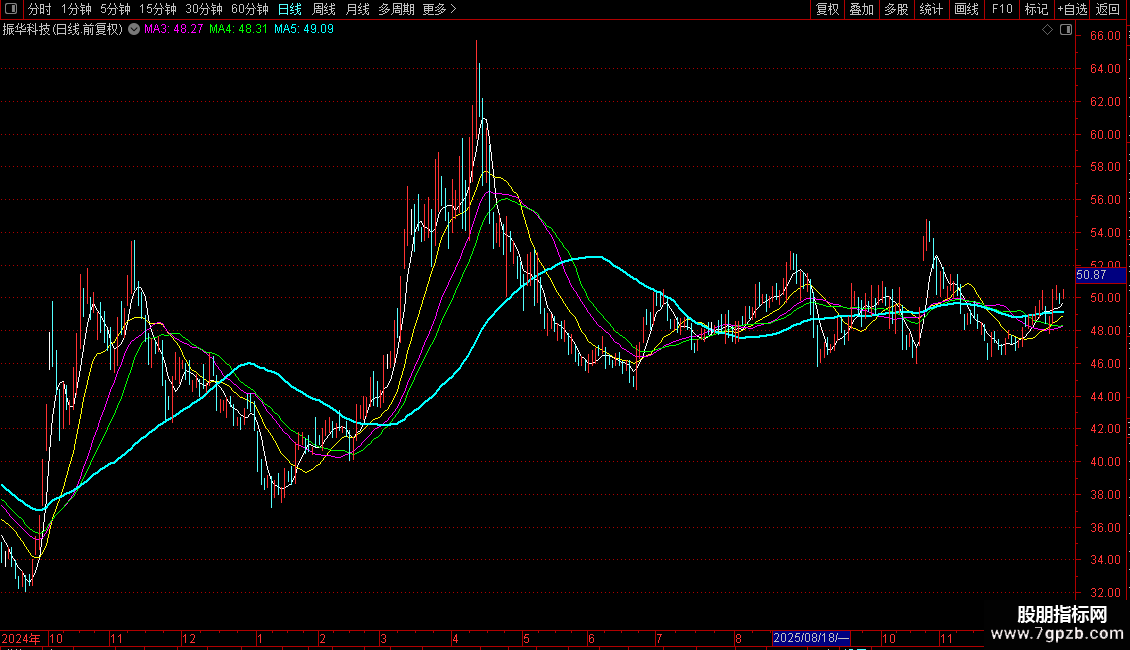The height and width of the screenshot is (650, 1130).
Task: Select the 30分钟 period tab
Action: point(204,9)
